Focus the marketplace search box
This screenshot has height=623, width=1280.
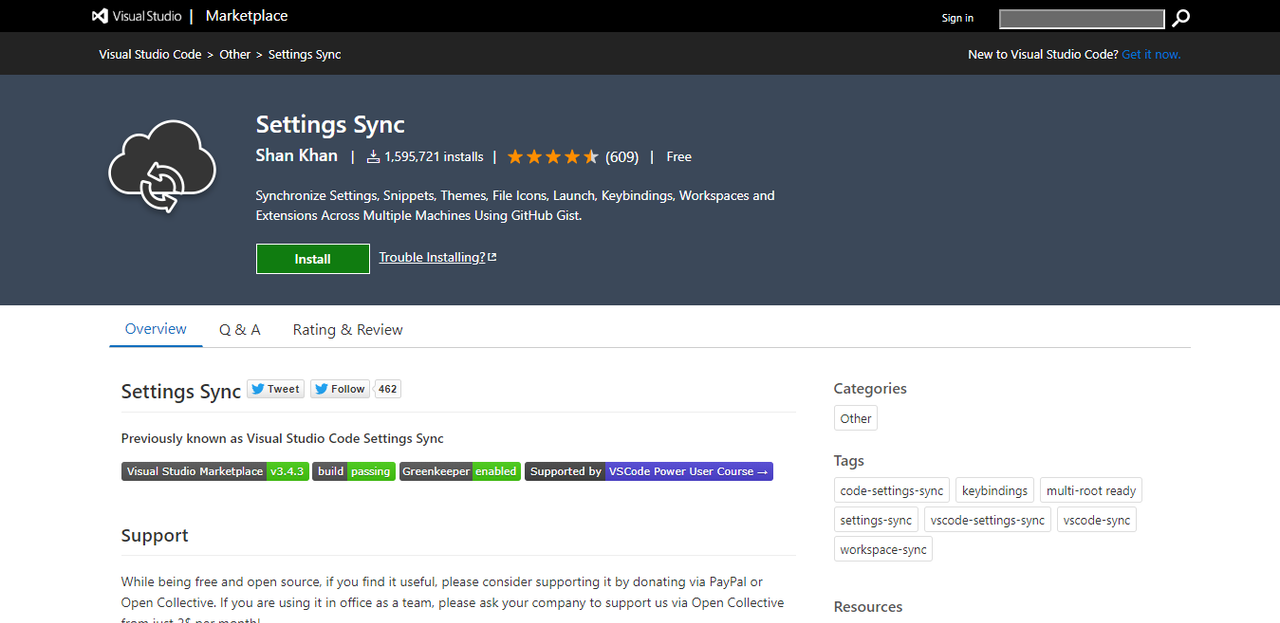[x=1082, y=18]
